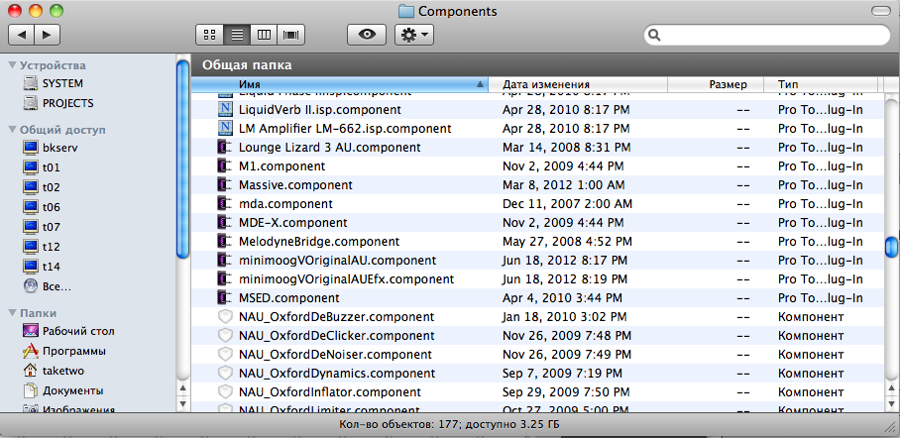Open Программы in sidebar
The width and height of the screenshot is (900, 438).
click(x=64, y=351)
